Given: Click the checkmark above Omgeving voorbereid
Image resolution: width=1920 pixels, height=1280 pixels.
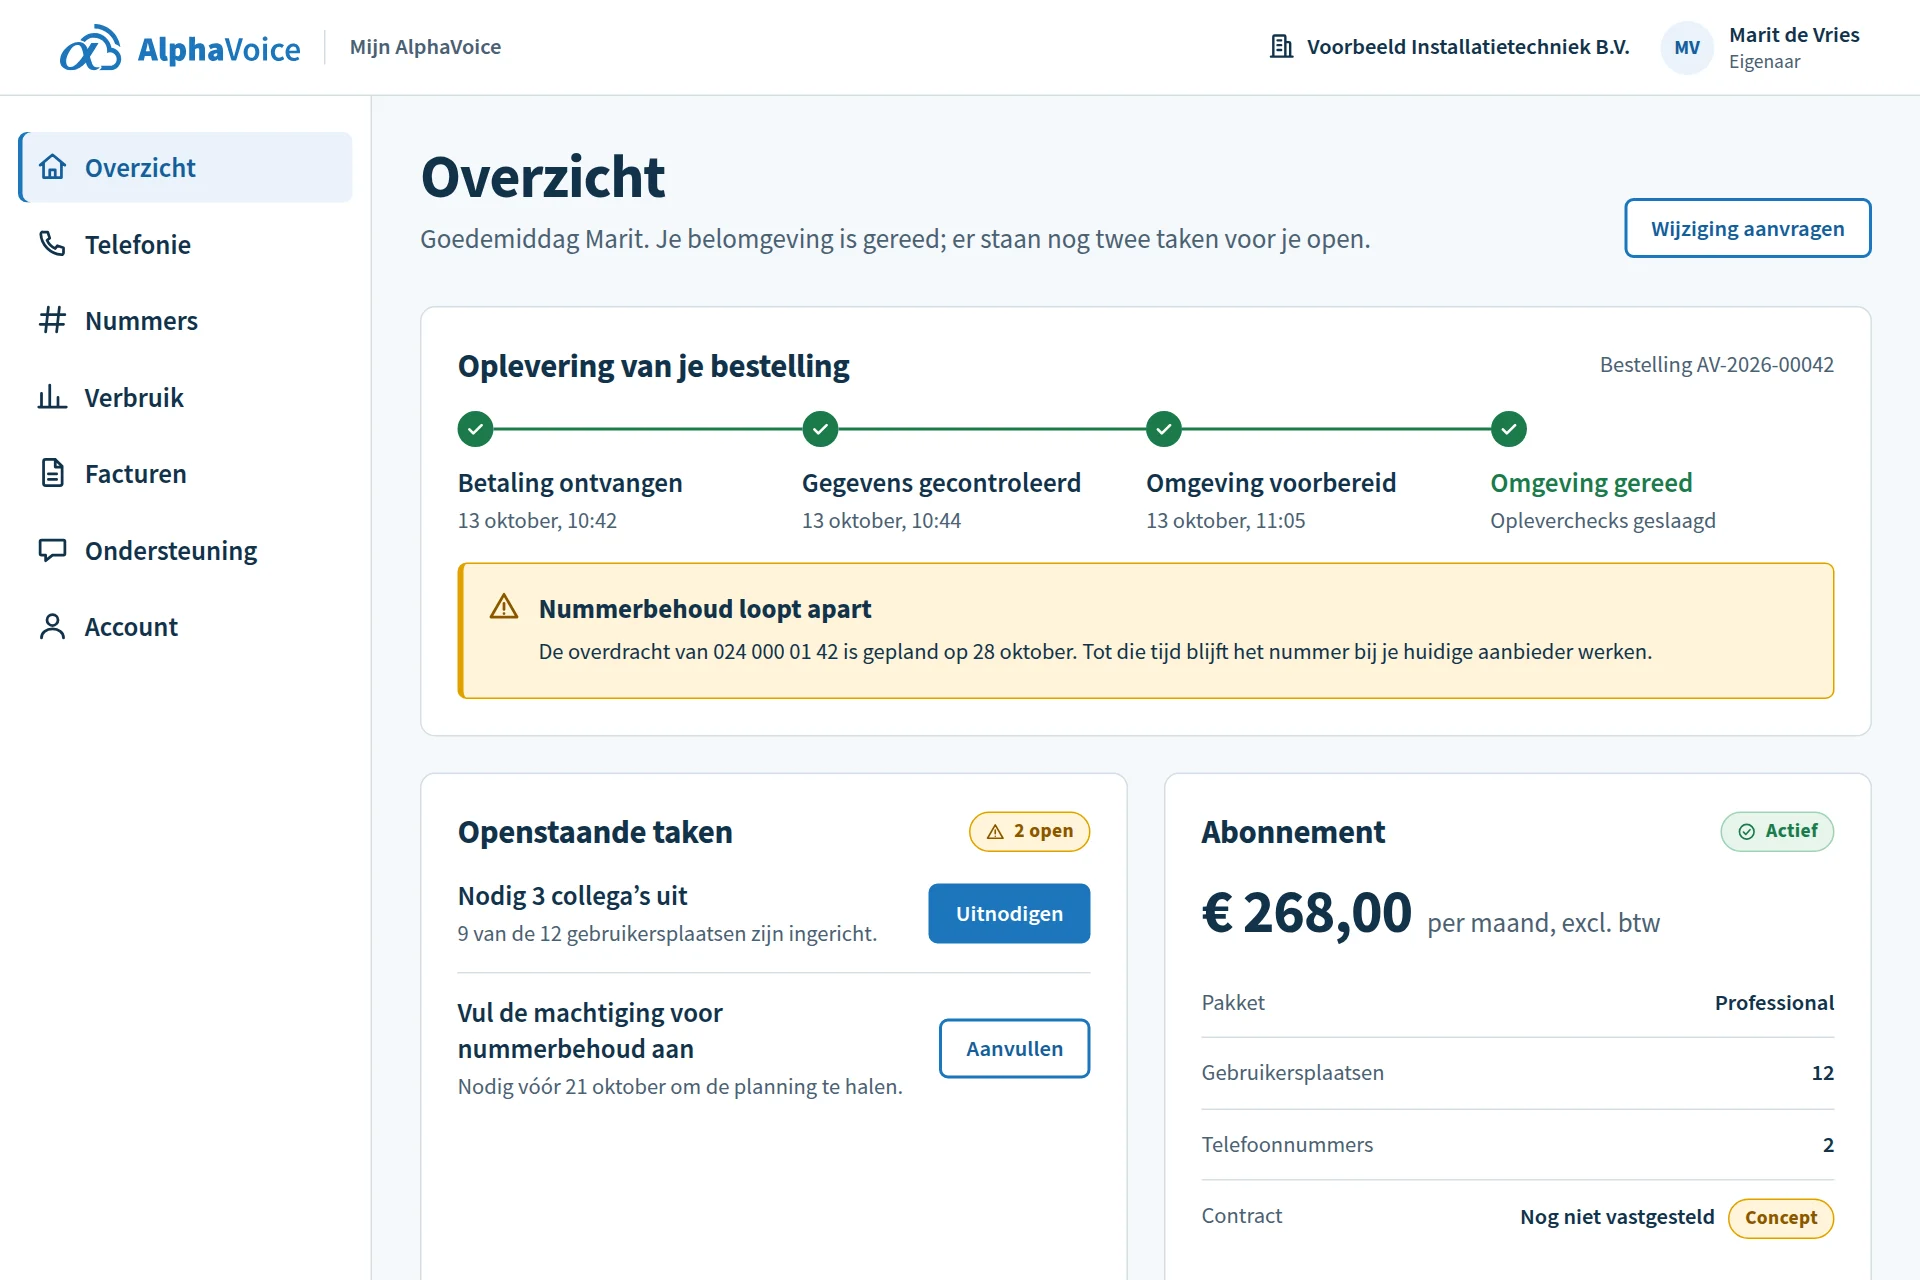Looking at the screenshot, I should click(1164, 429).
